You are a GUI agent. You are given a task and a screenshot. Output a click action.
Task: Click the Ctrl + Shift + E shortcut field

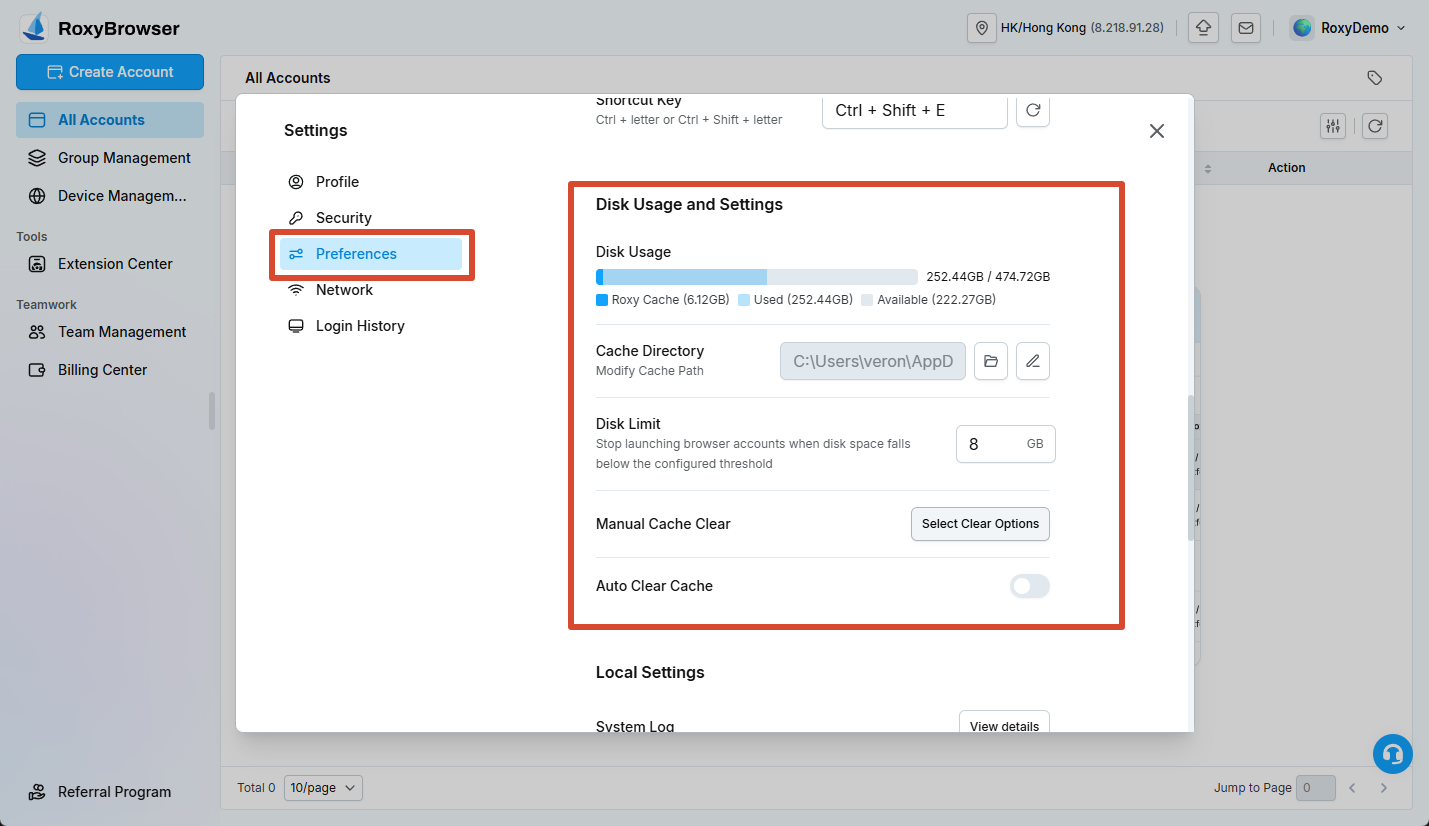(914, 111)
